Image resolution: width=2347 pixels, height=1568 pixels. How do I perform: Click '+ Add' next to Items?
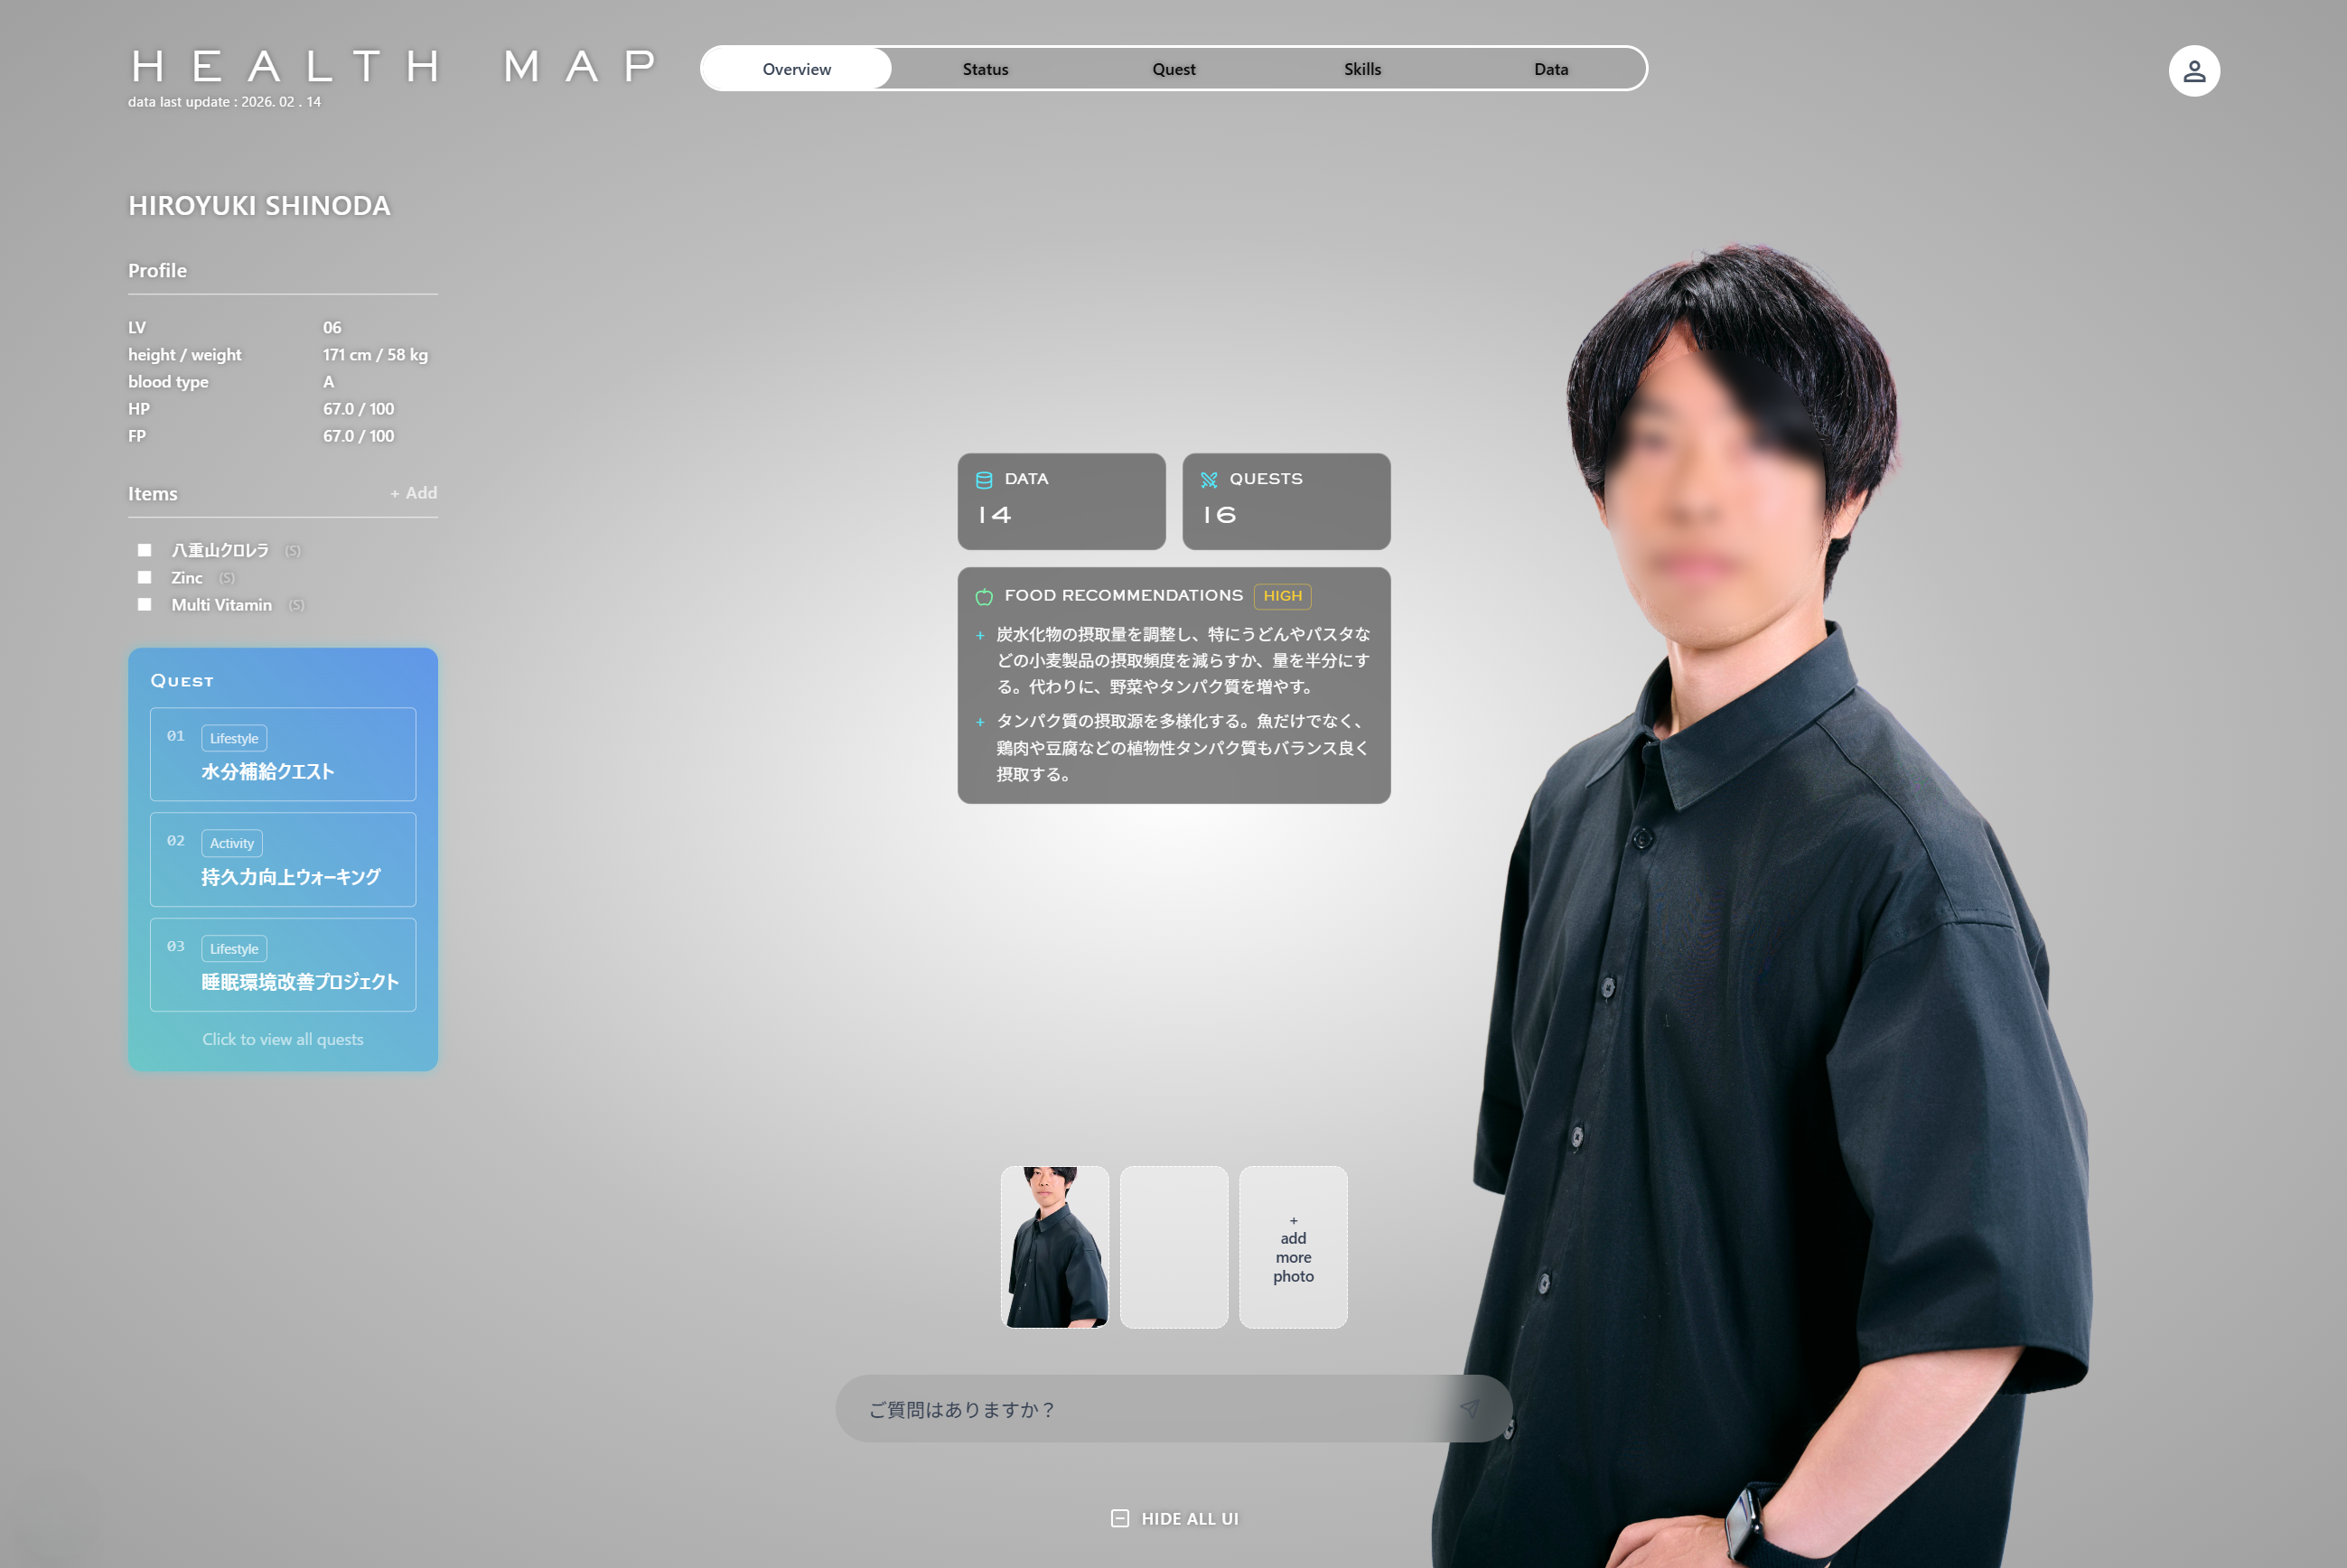point(413,493)
